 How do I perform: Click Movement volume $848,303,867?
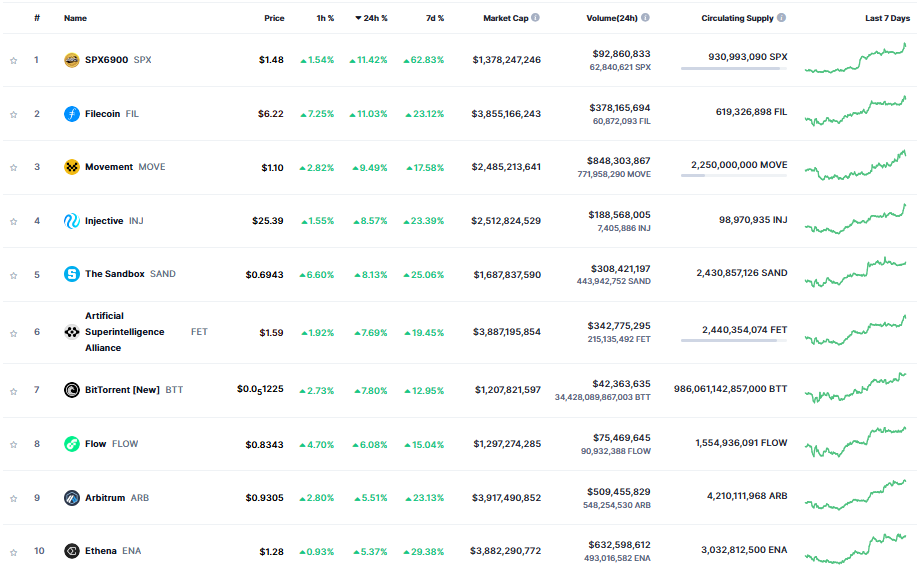(x=619, y=161)
